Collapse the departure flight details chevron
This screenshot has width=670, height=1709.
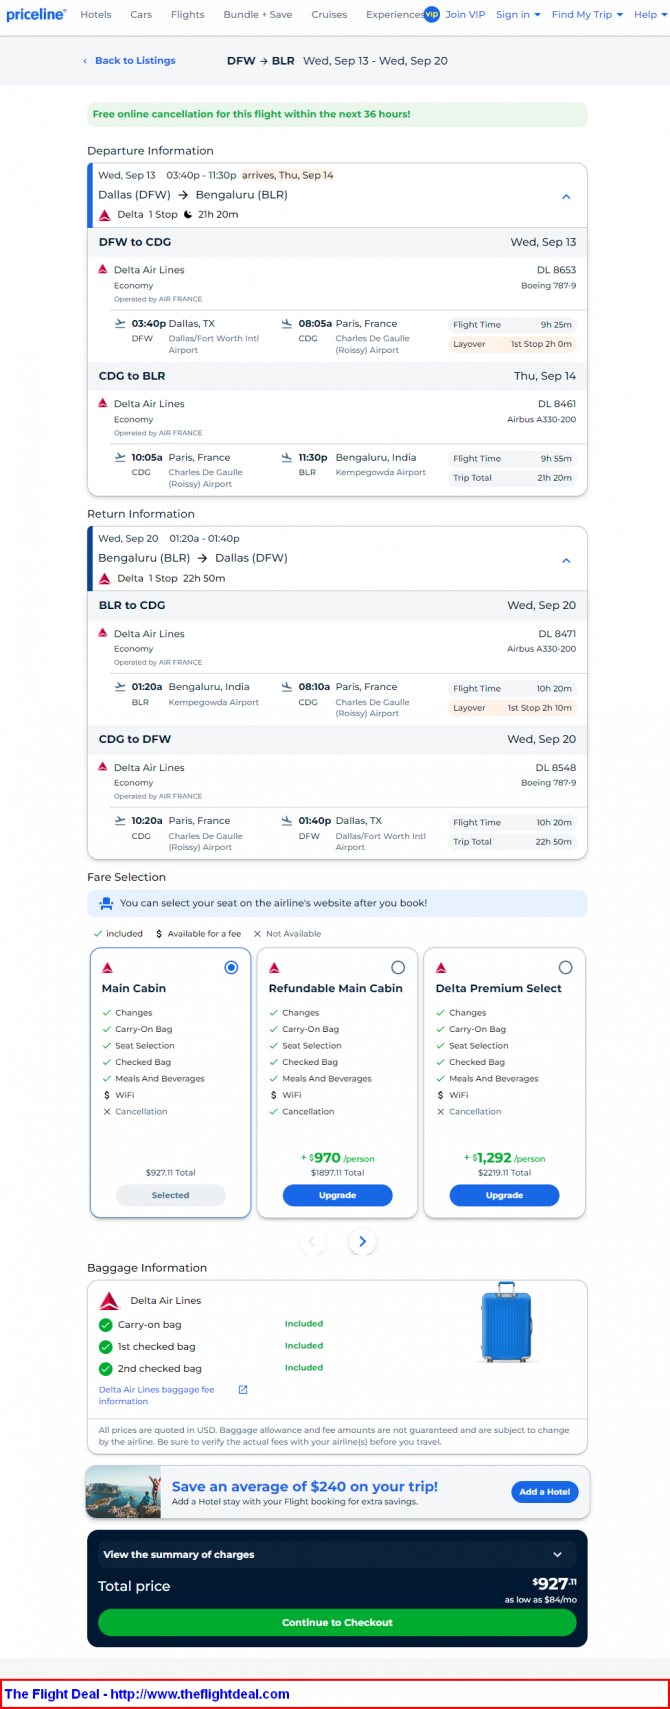pyautogui.click(x=566, y=197)
